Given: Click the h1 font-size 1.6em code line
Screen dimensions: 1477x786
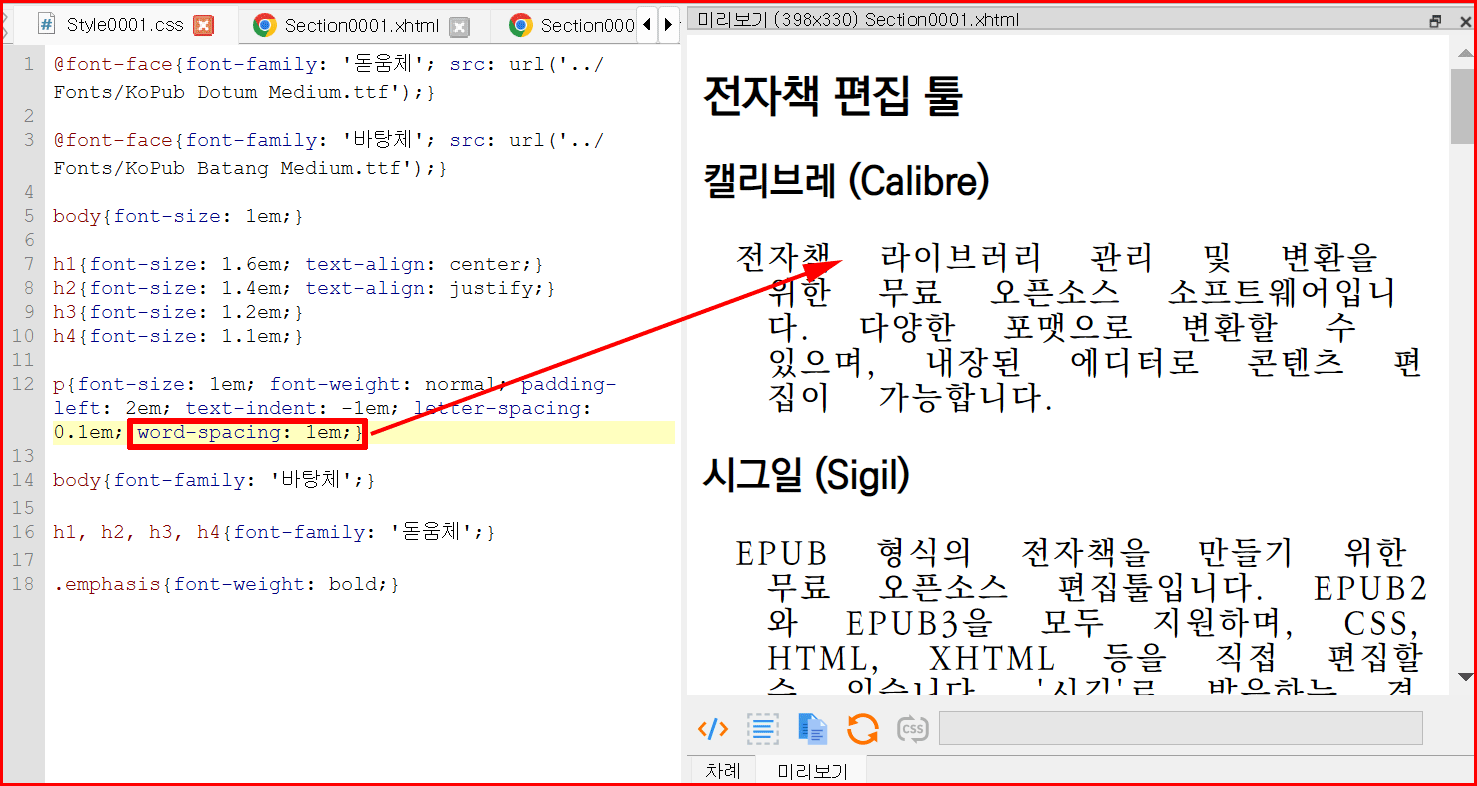Looking at the screenshot, I should 298,264.
